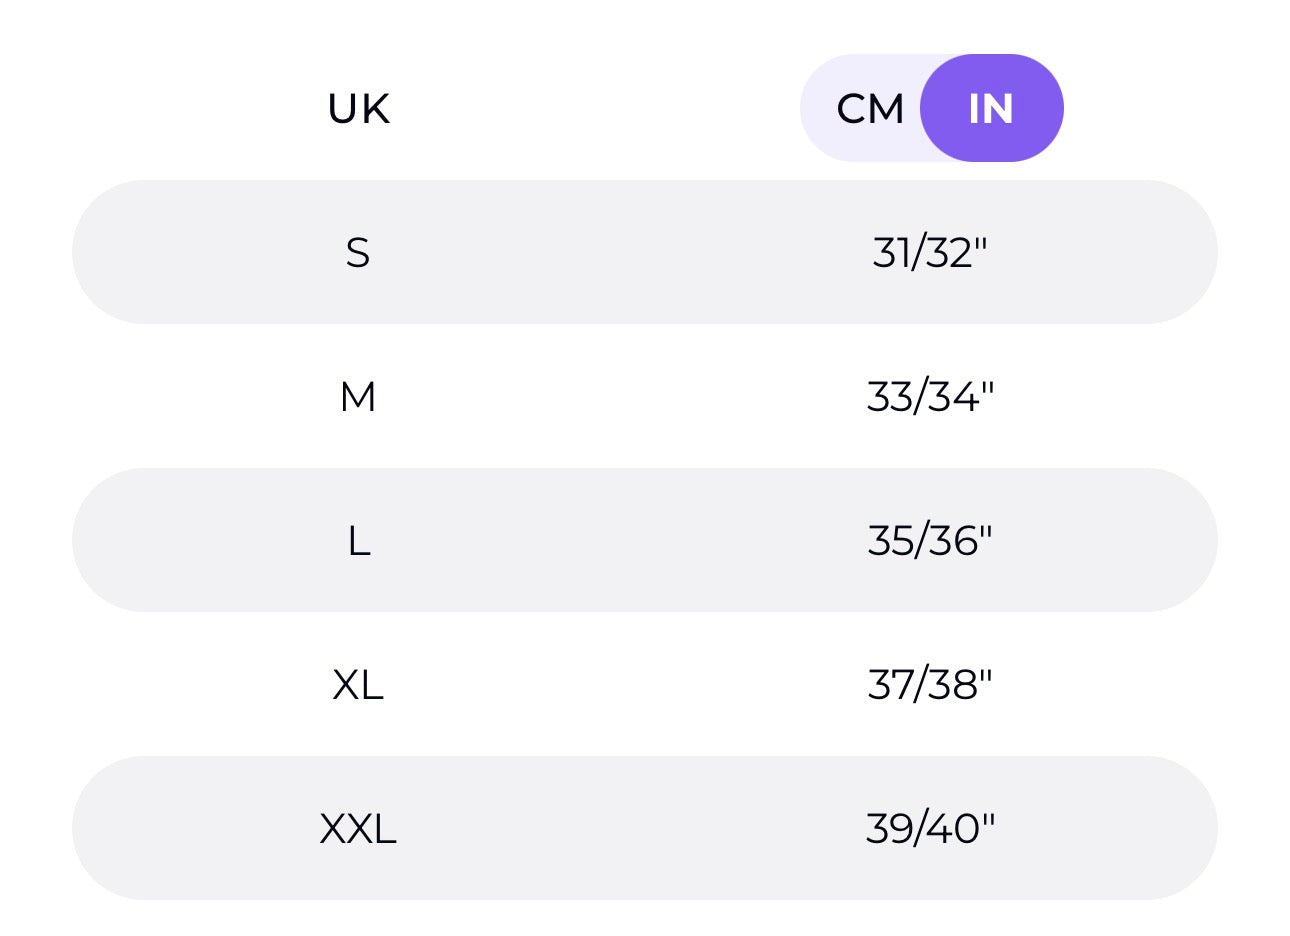Click the gray background of the L row
1290x936 pixels.
point(640,541)
